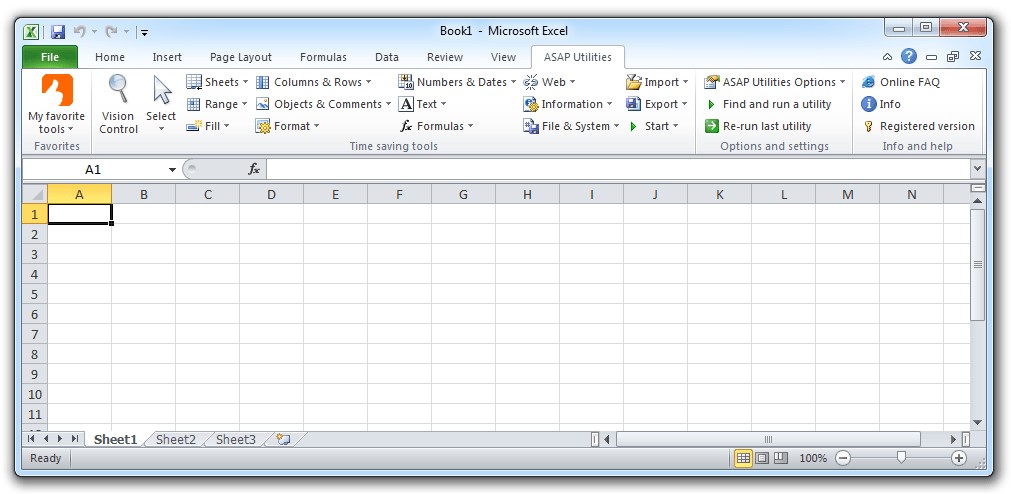Switch to Sheet3 tab
Viewport: 1011px width, 494px height.
coord(235,439)
